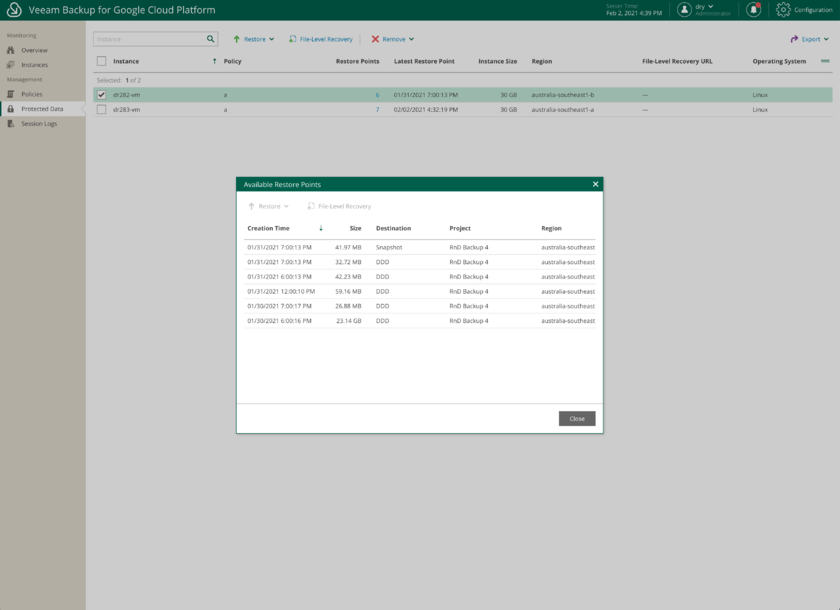Click the Veeam logo icon
This screenshot has width=840, height=610.
coord(14,10)
